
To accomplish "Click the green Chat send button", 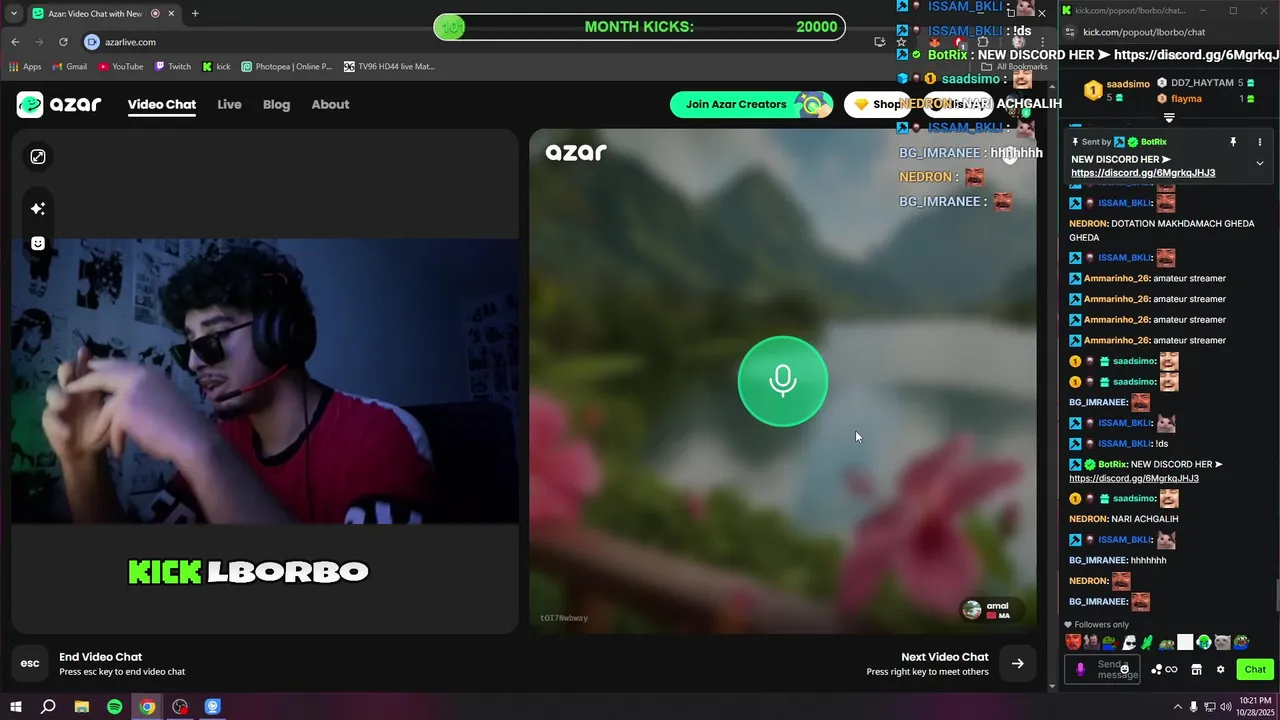I will [1255, 669].
